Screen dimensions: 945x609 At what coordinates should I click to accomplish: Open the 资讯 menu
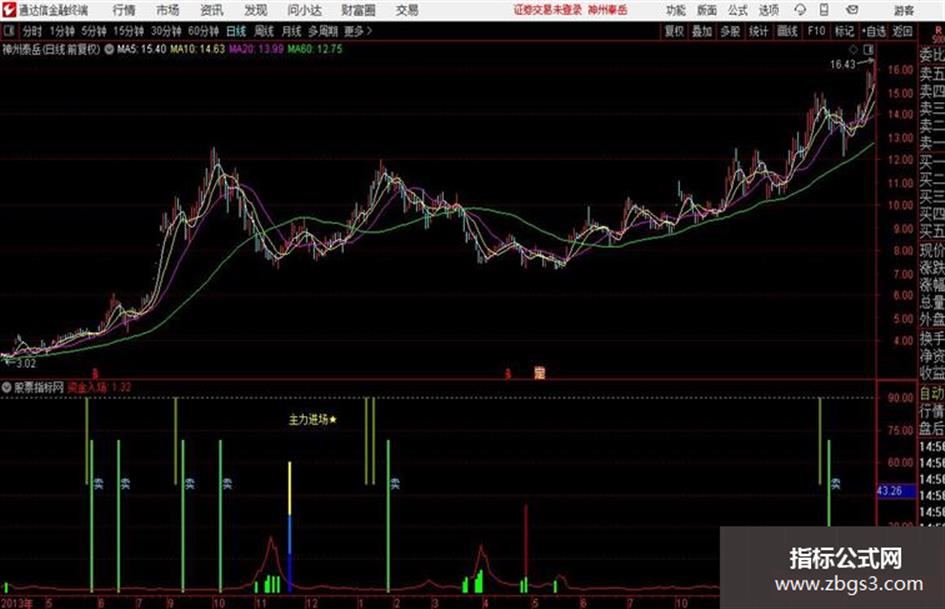click(212, 10)
